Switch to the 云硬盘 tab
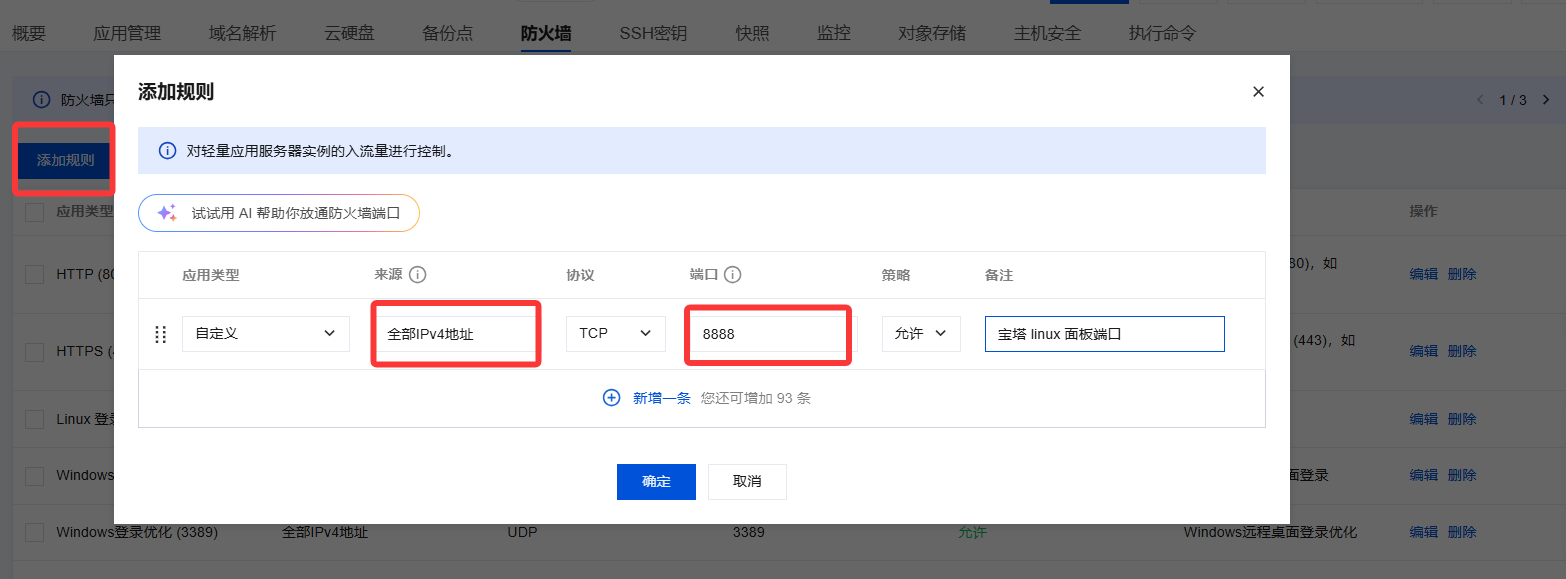This screenshot has width=1566, height=579. (x=349, y=33)
